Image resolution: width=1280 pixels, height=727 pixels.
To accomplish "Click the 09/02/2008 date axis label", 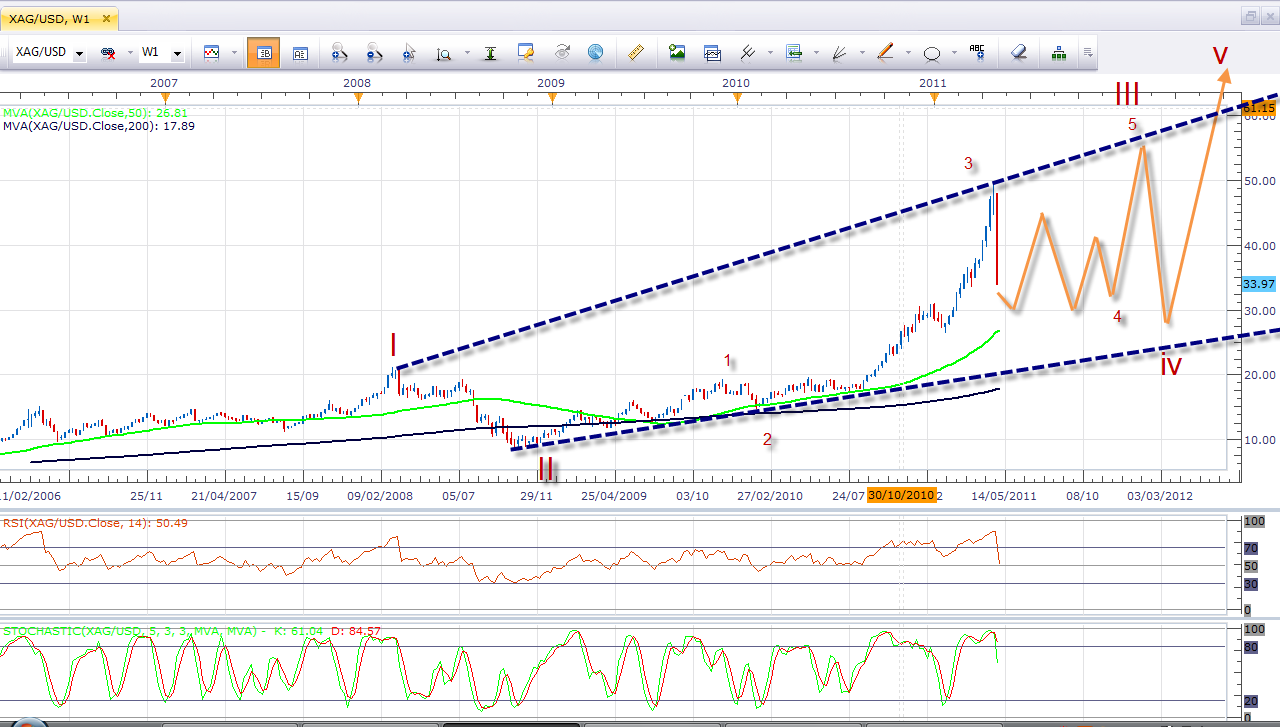I will point(380,495).
